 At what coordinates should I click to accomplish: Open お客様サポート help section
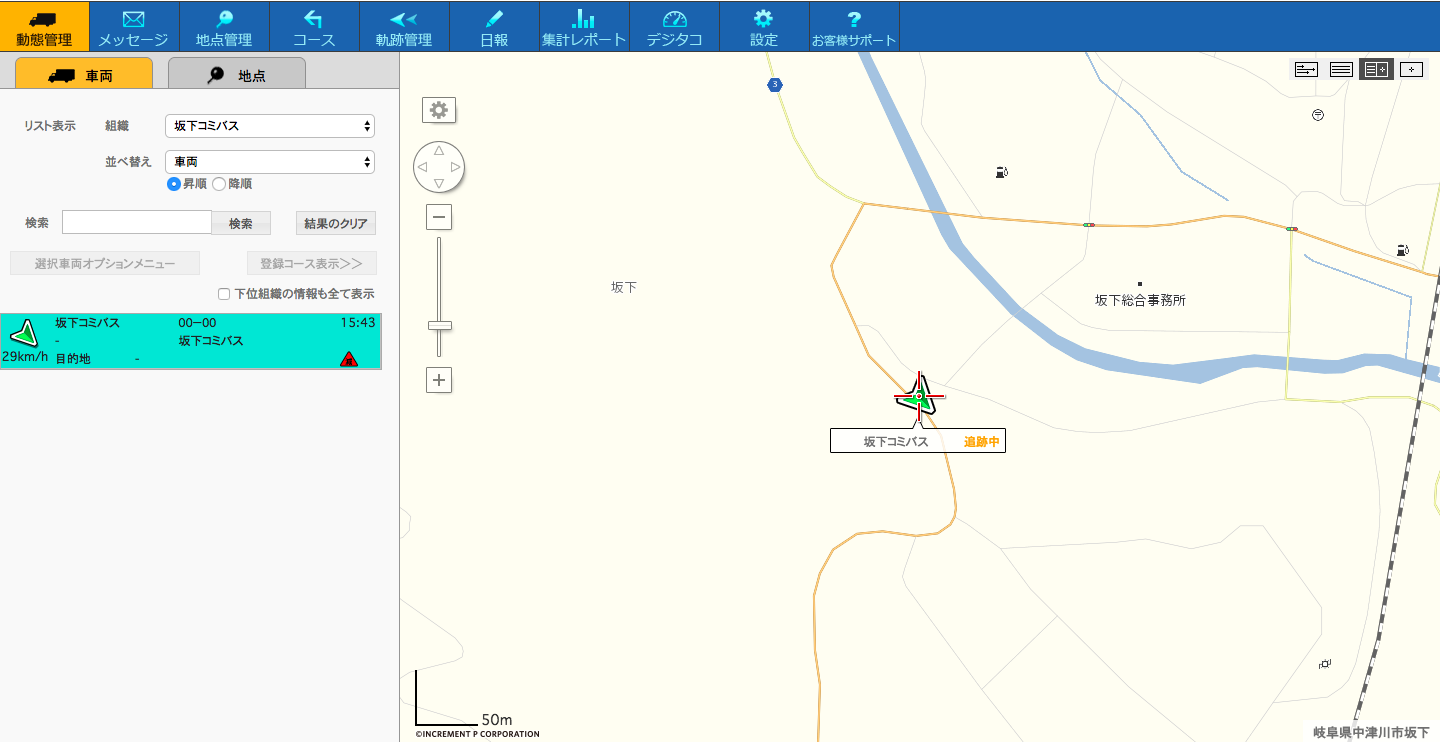[x=854, y=26]
